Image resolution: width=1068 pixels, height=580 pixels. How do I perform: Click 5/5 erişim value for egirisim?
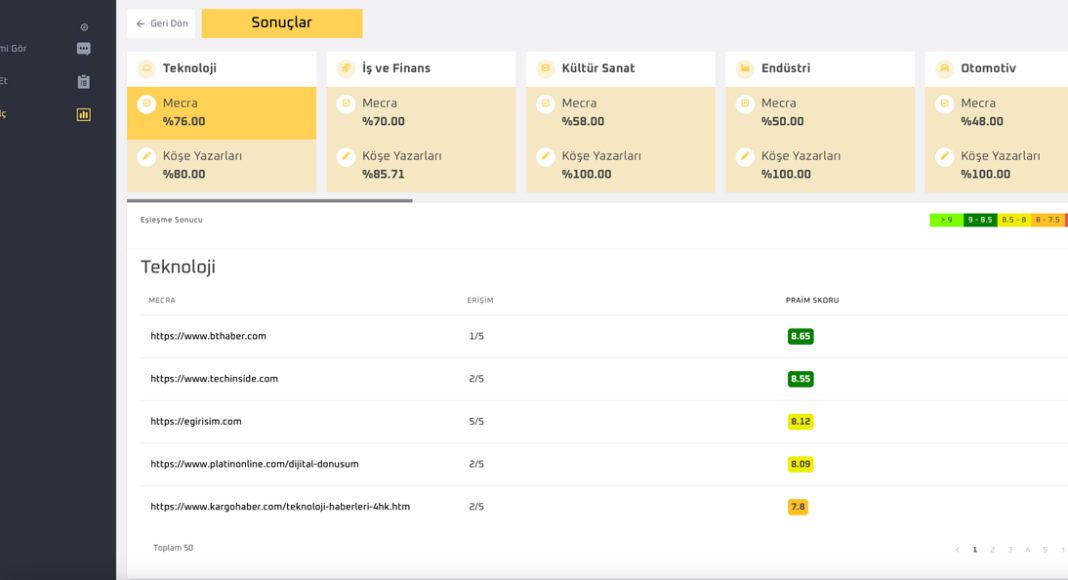tap(476, 421)
